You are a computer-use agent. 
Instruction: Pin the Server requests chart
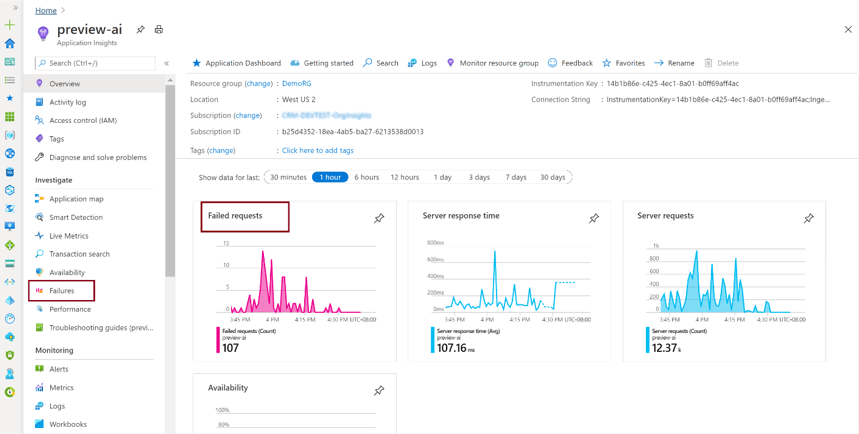click(808, 218)
